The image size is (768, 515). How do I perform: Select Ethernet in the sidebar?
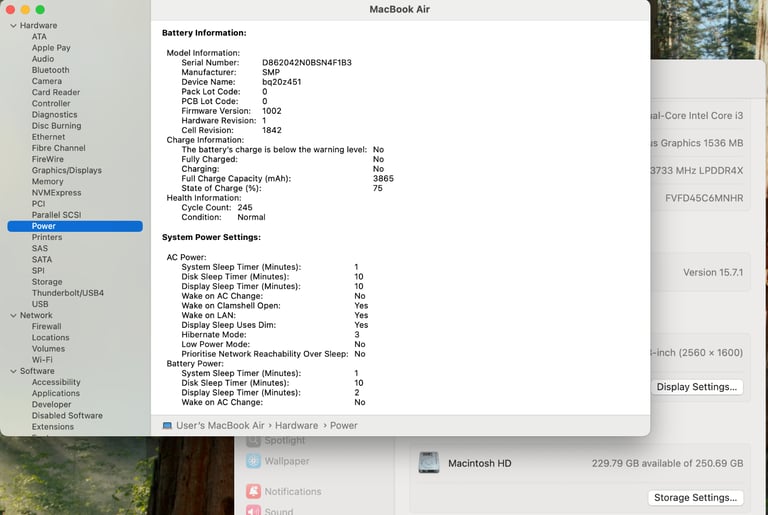48,137
